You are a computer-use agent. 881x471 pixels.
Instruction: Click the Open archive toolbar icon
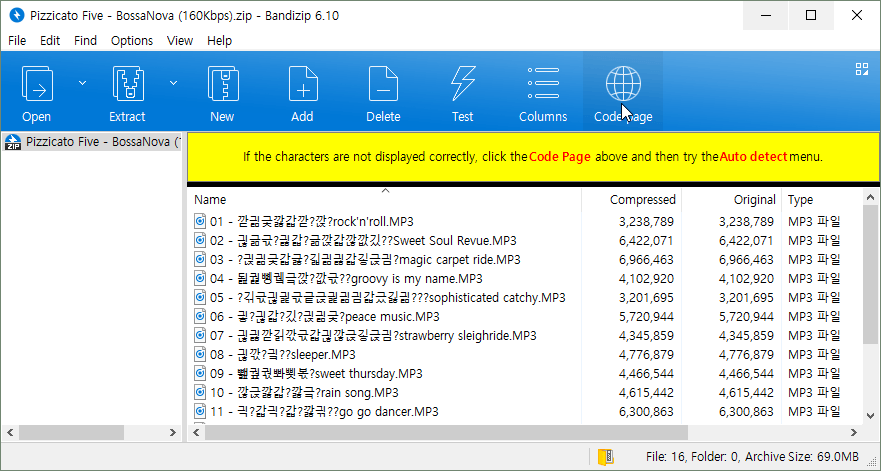[37, 85]
